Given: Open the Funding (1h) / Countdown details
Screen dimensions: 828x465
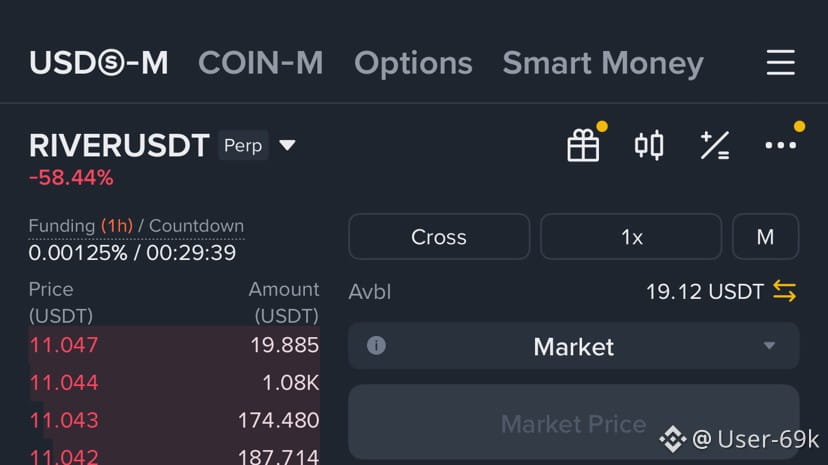Looking at the screenshot, I should tap(136, 227).
